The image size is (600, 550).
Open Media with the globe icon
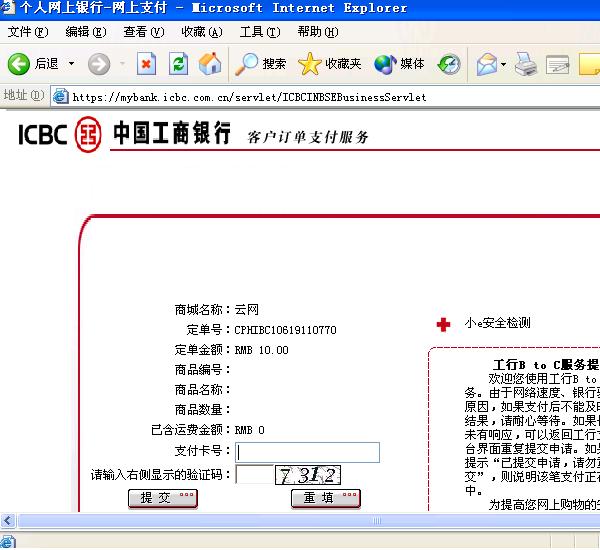[385, 64]
